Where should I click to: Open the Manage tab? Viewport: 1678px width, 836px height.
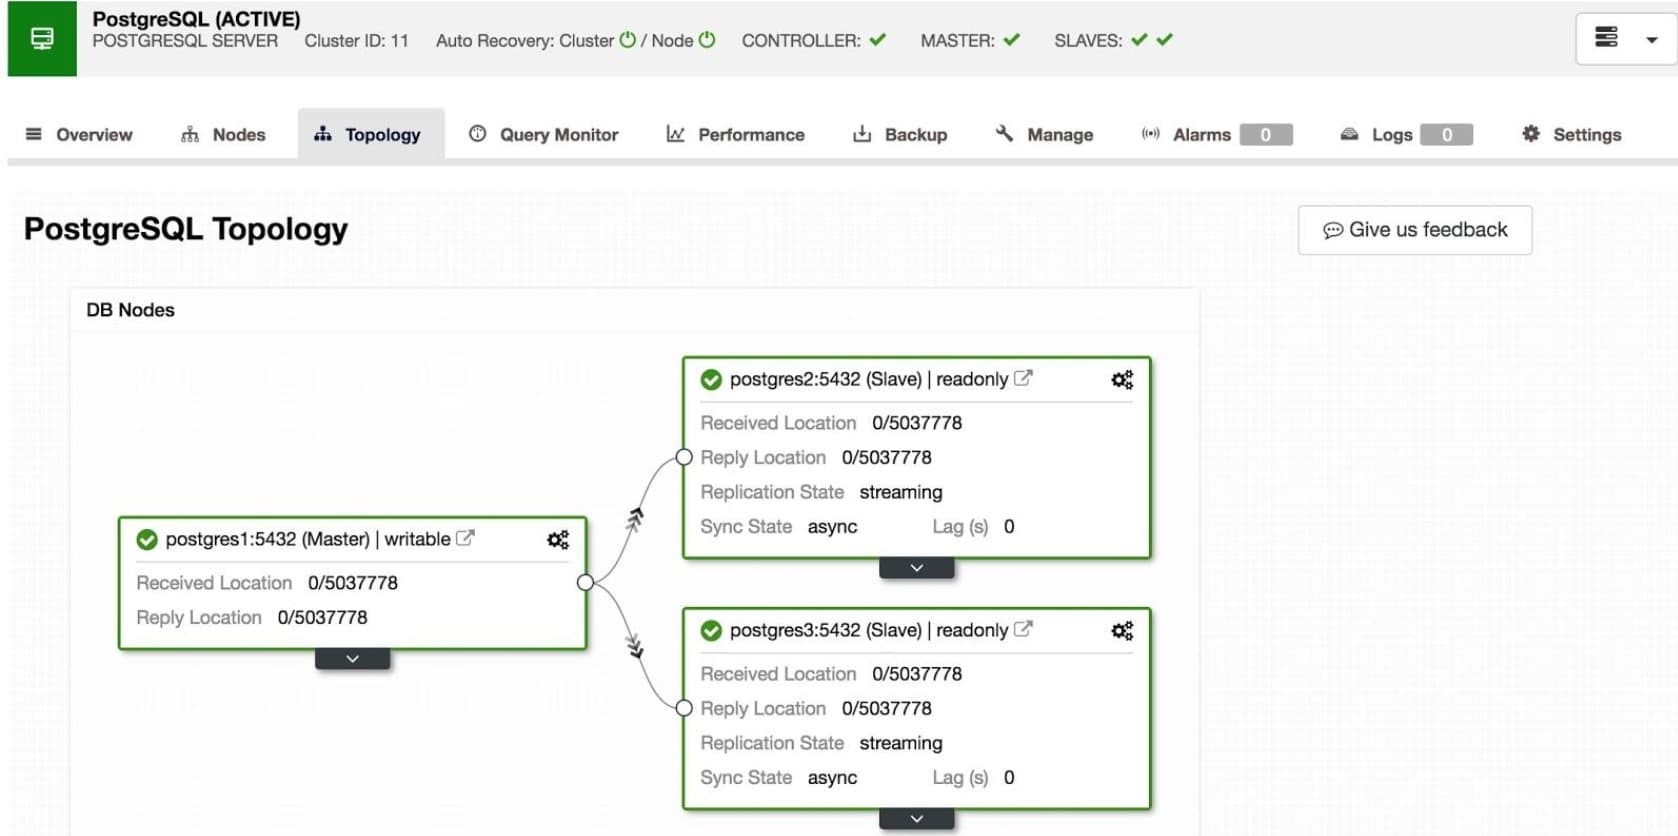click(x=1044, y=134)
